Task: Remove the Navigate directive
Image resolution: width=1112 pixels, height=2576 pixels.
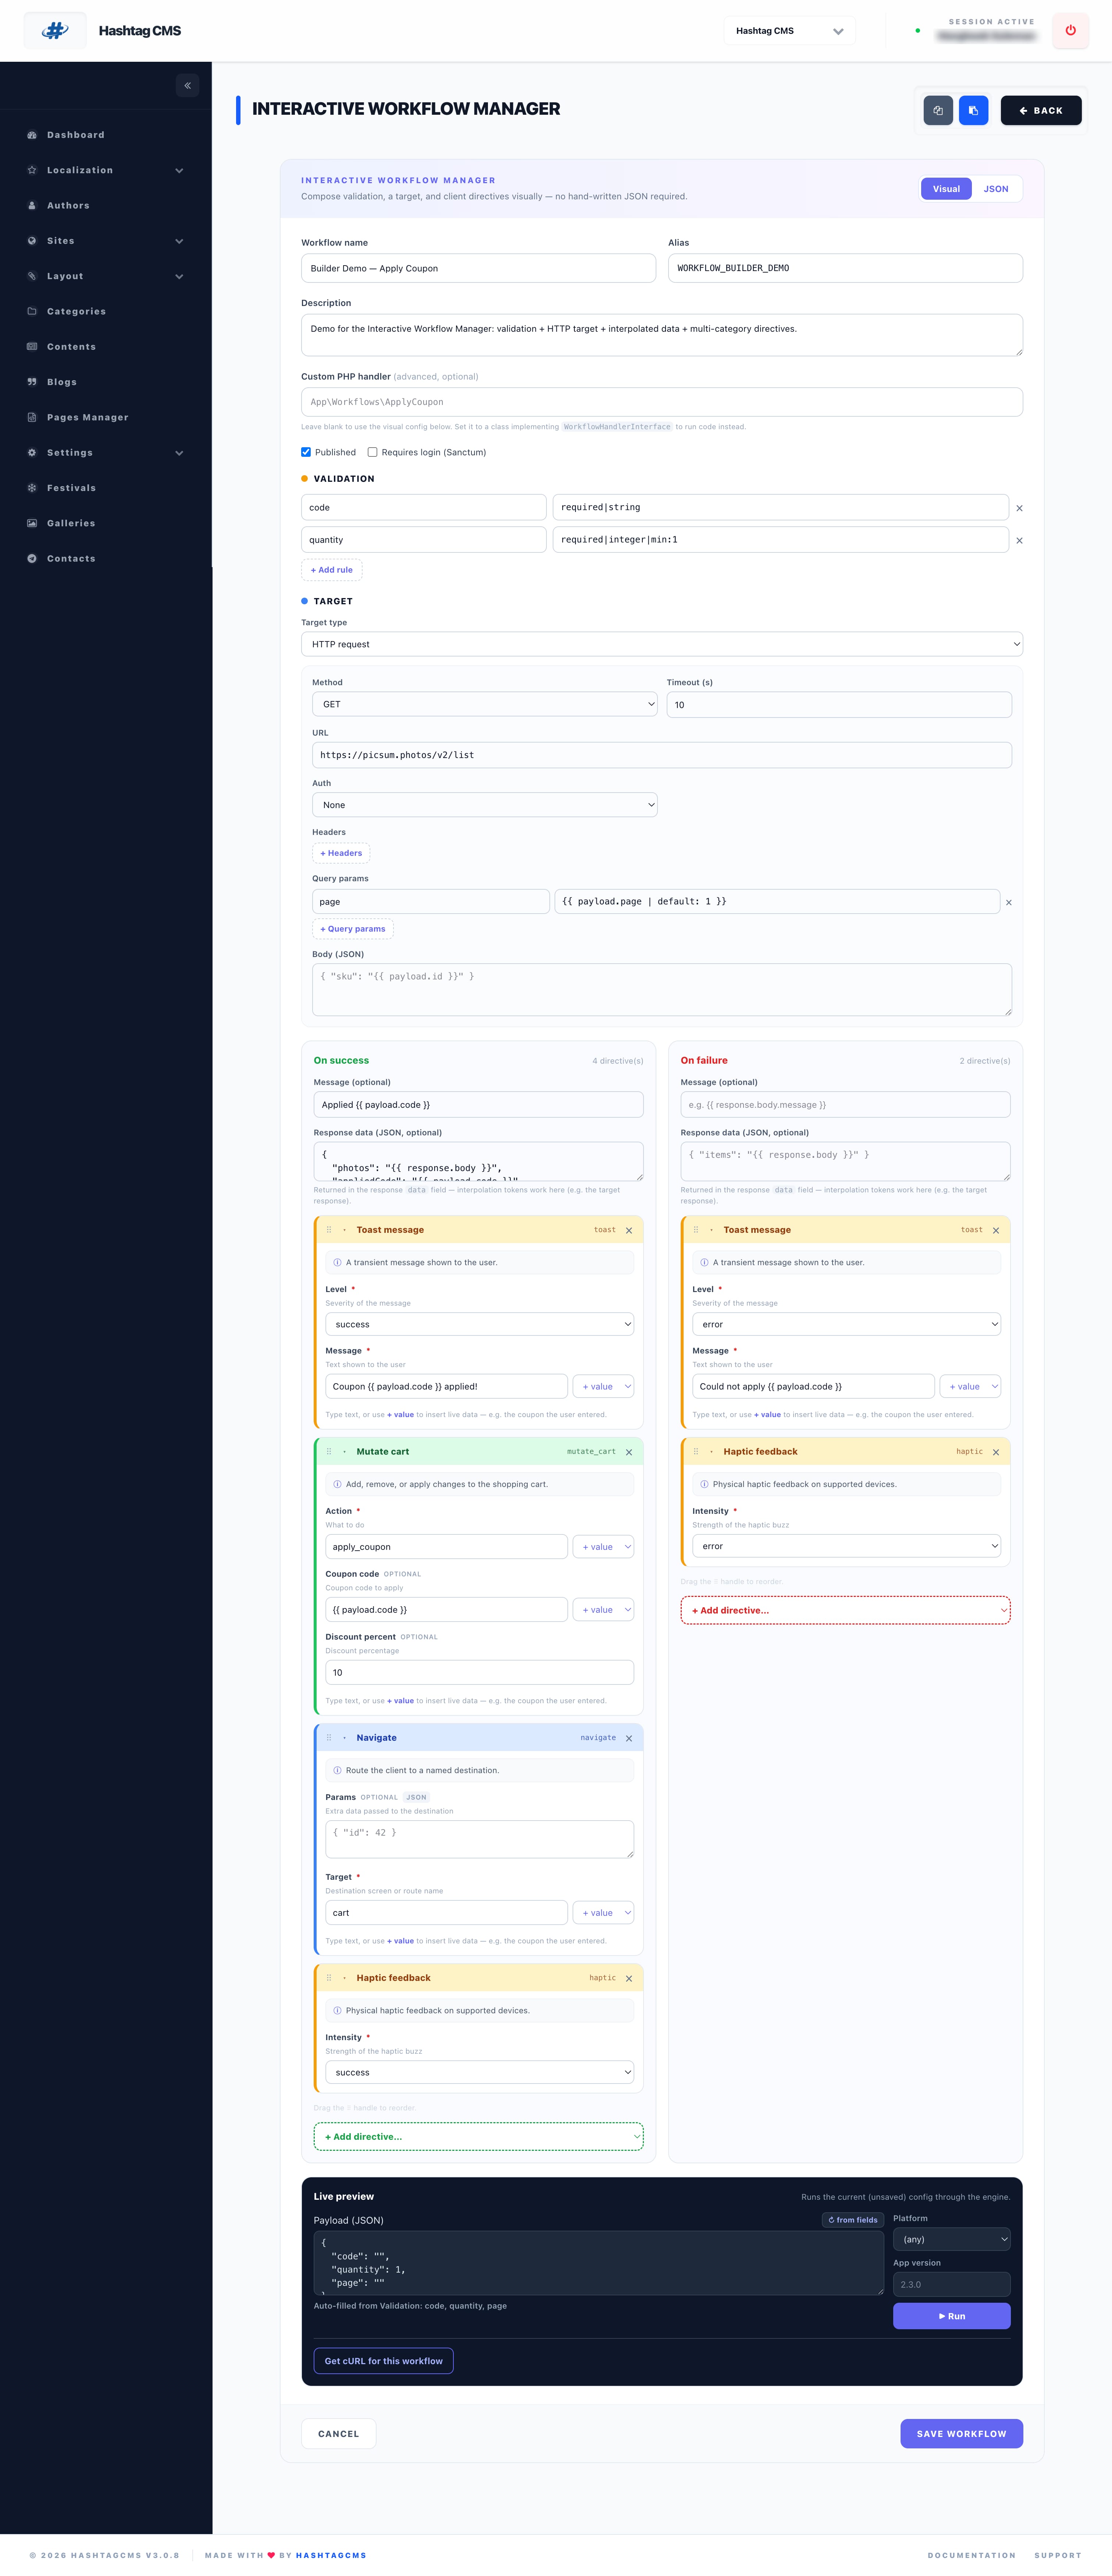Action: click(629, 1738)
